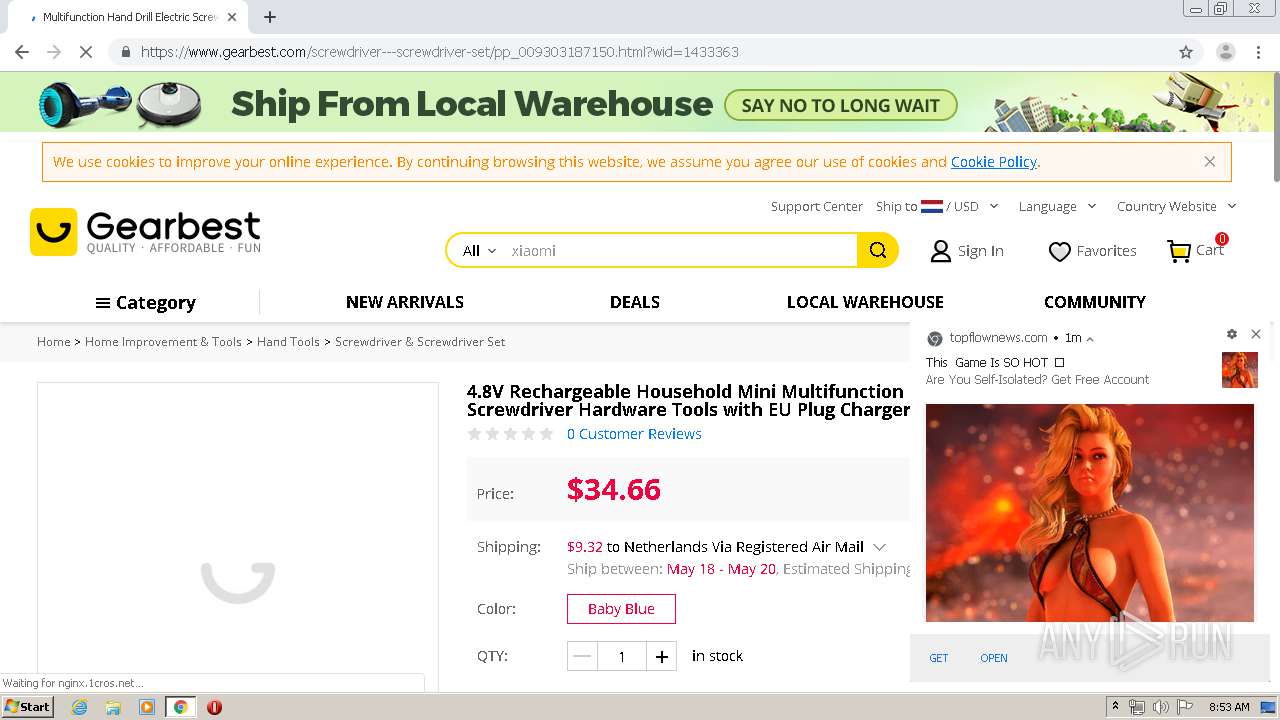View site security lock info

pyautogui.click(x=125, y=52)
